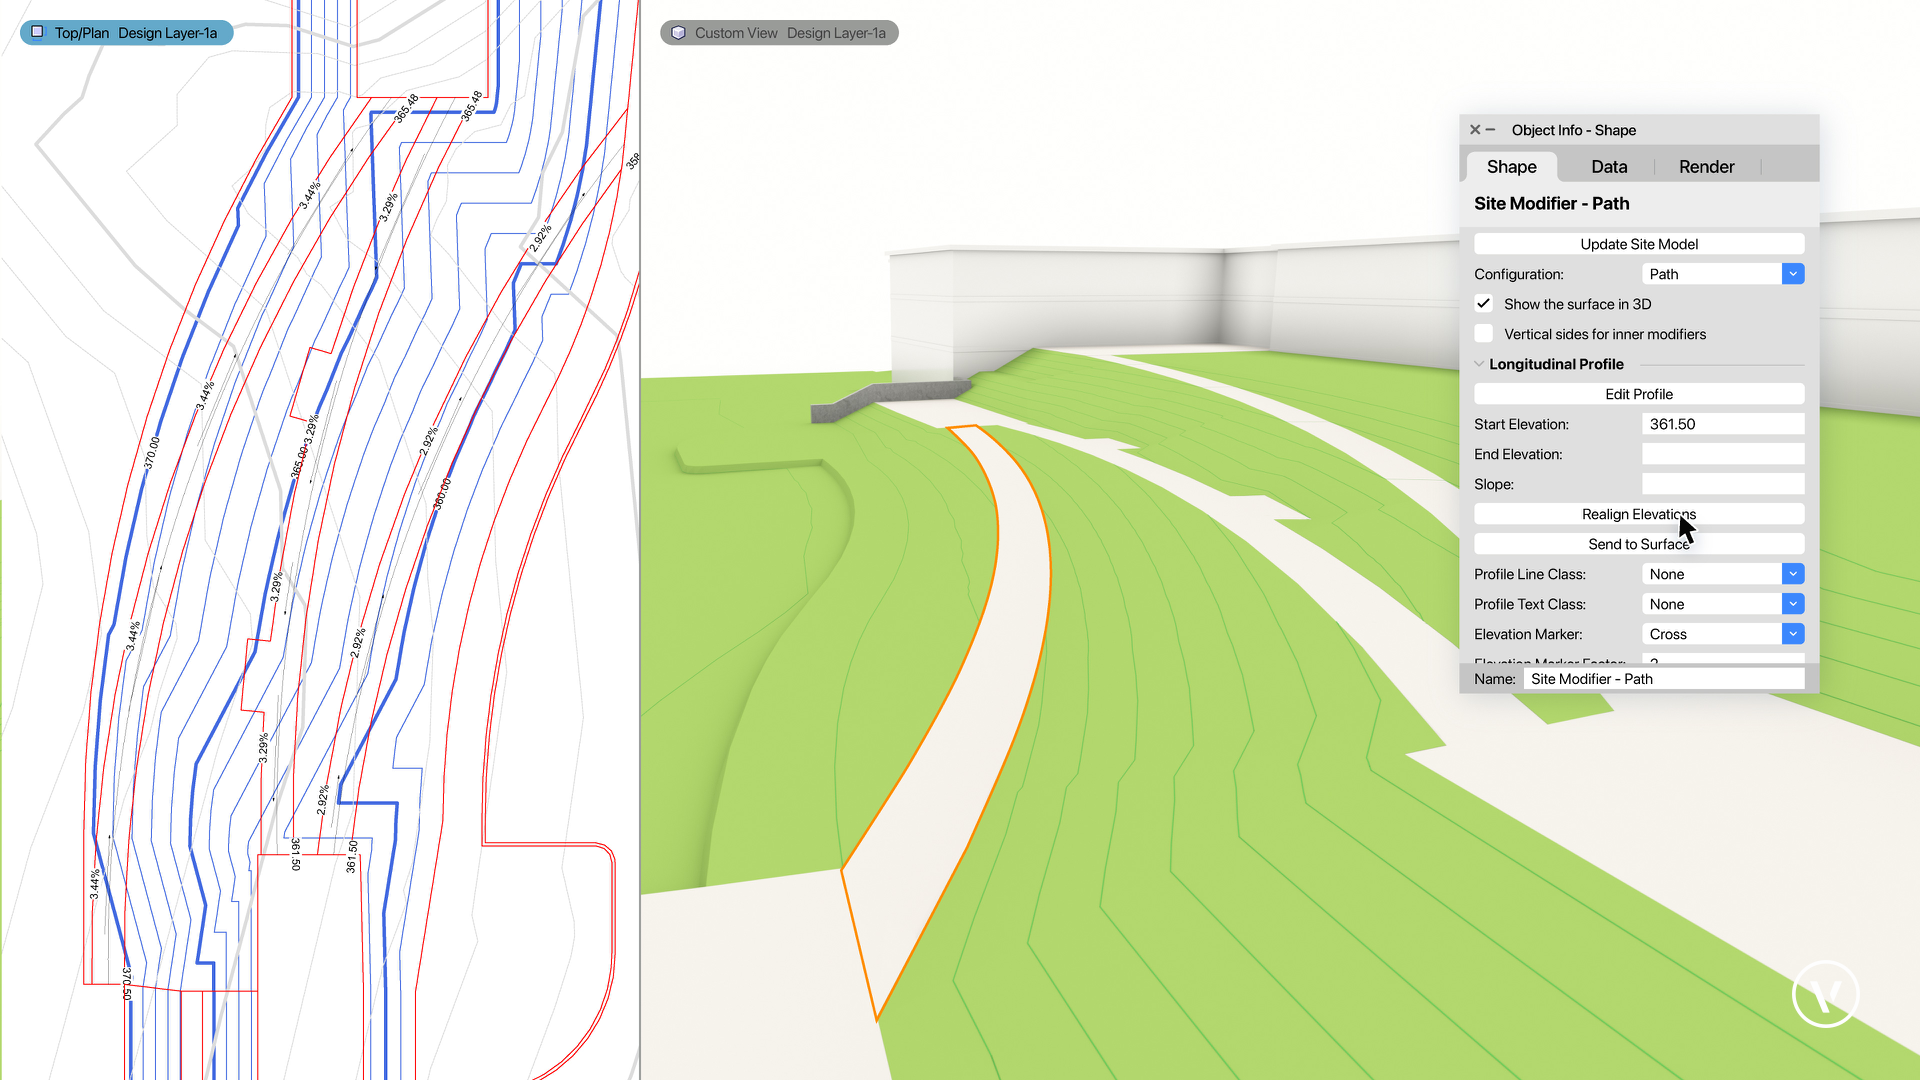Click the Start Elevation input field
This screenshot has height=1080, width=1920.
1722,423
